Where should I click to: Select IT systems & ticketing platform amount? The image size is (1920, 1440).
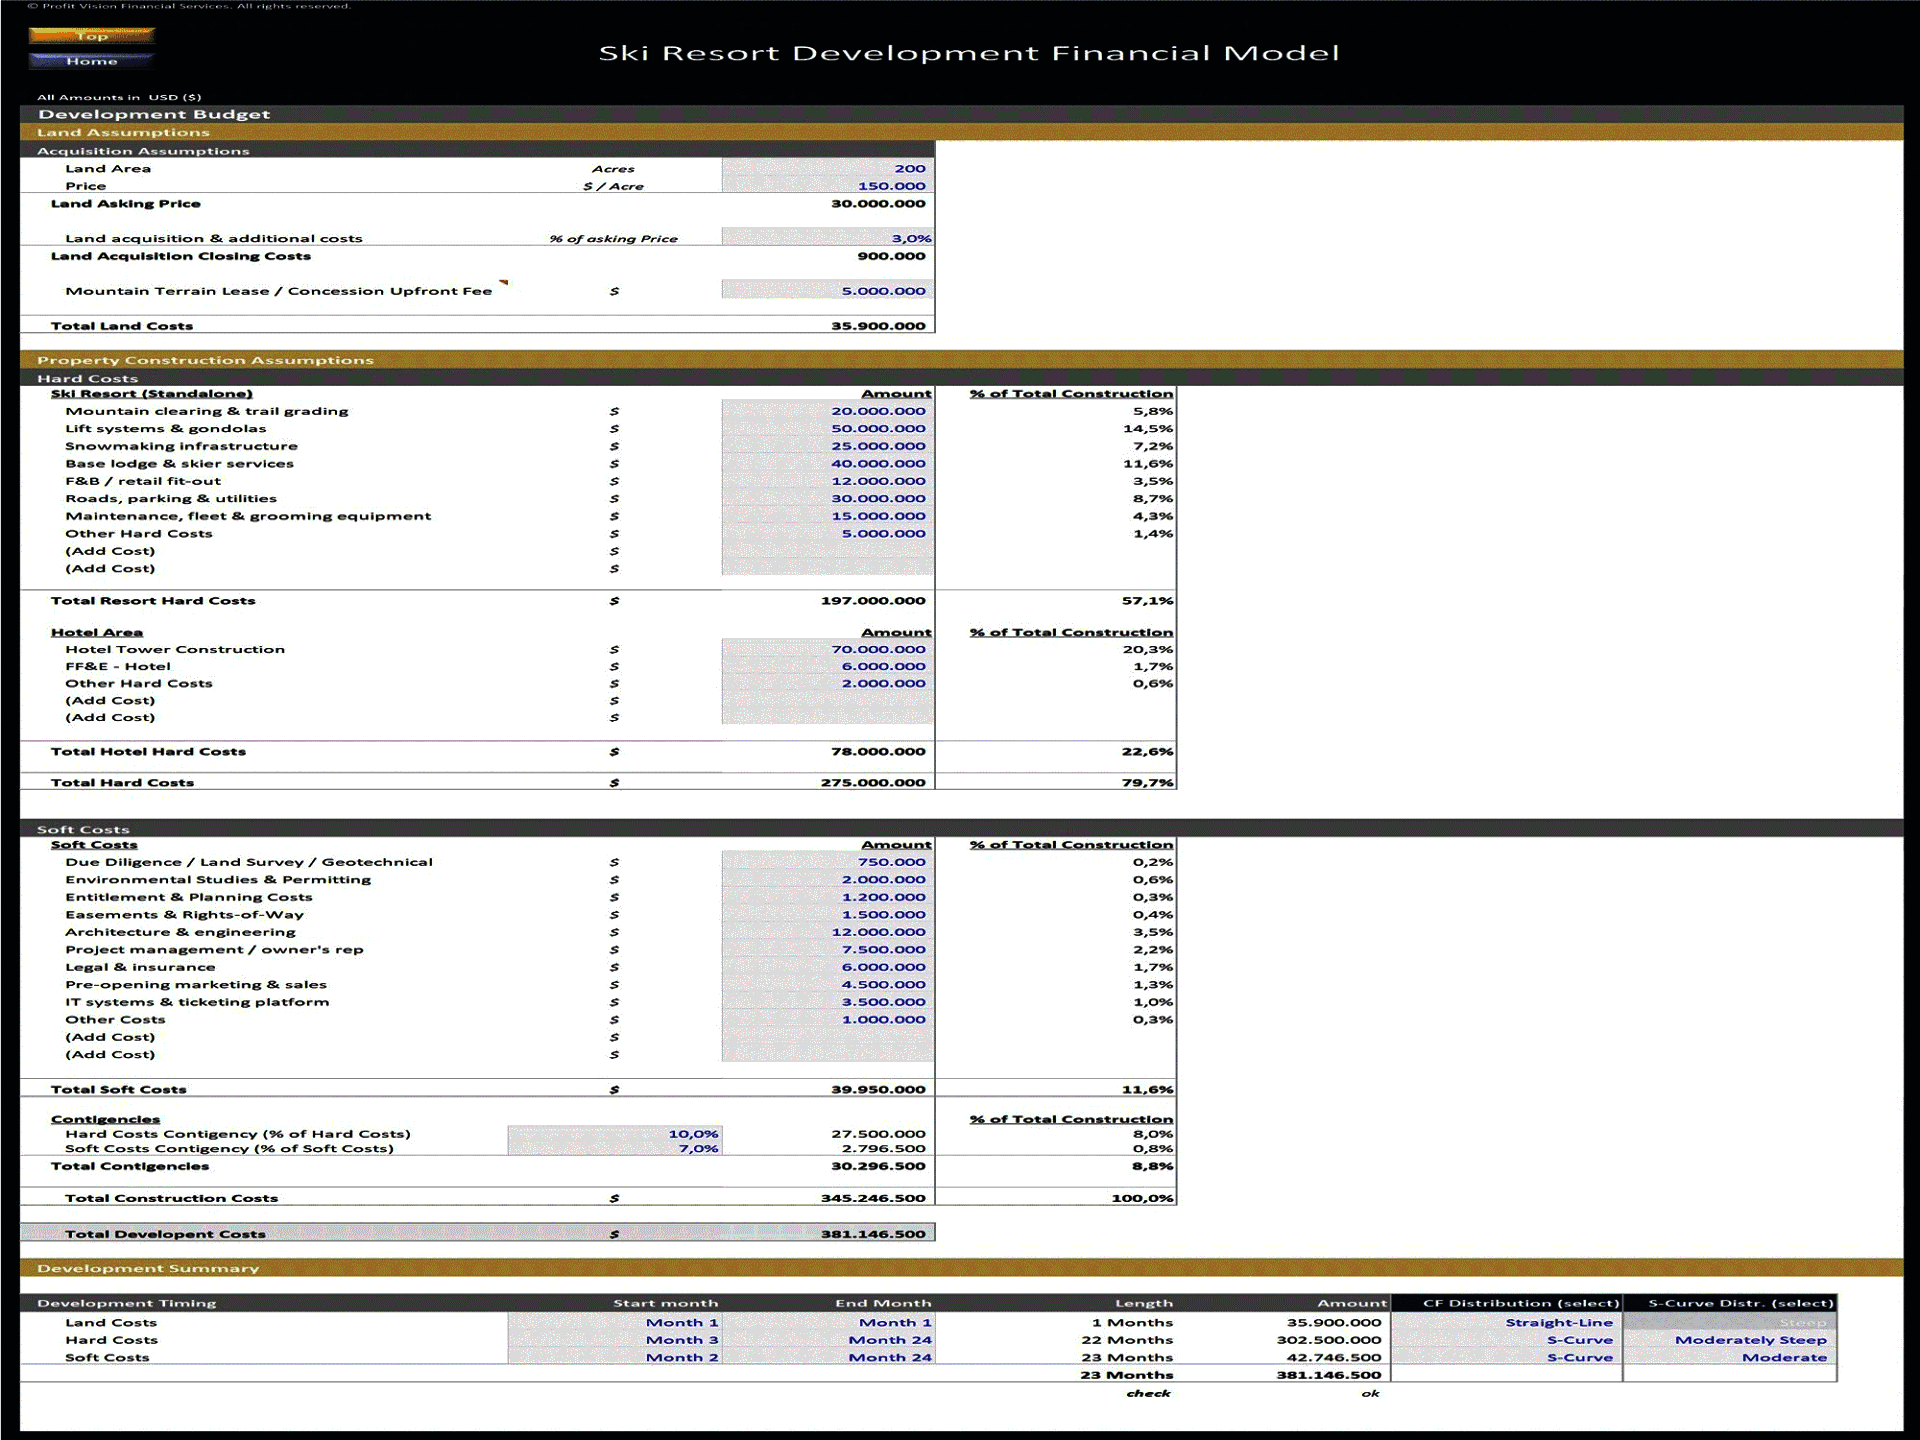tap(828, 1002)
